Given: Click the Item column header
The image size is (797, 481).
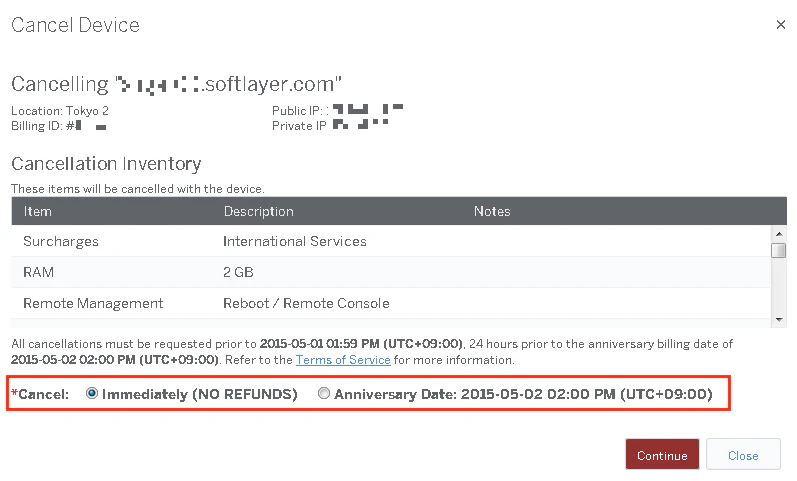Looking at the screenshot, I should [x=38, y=212].
